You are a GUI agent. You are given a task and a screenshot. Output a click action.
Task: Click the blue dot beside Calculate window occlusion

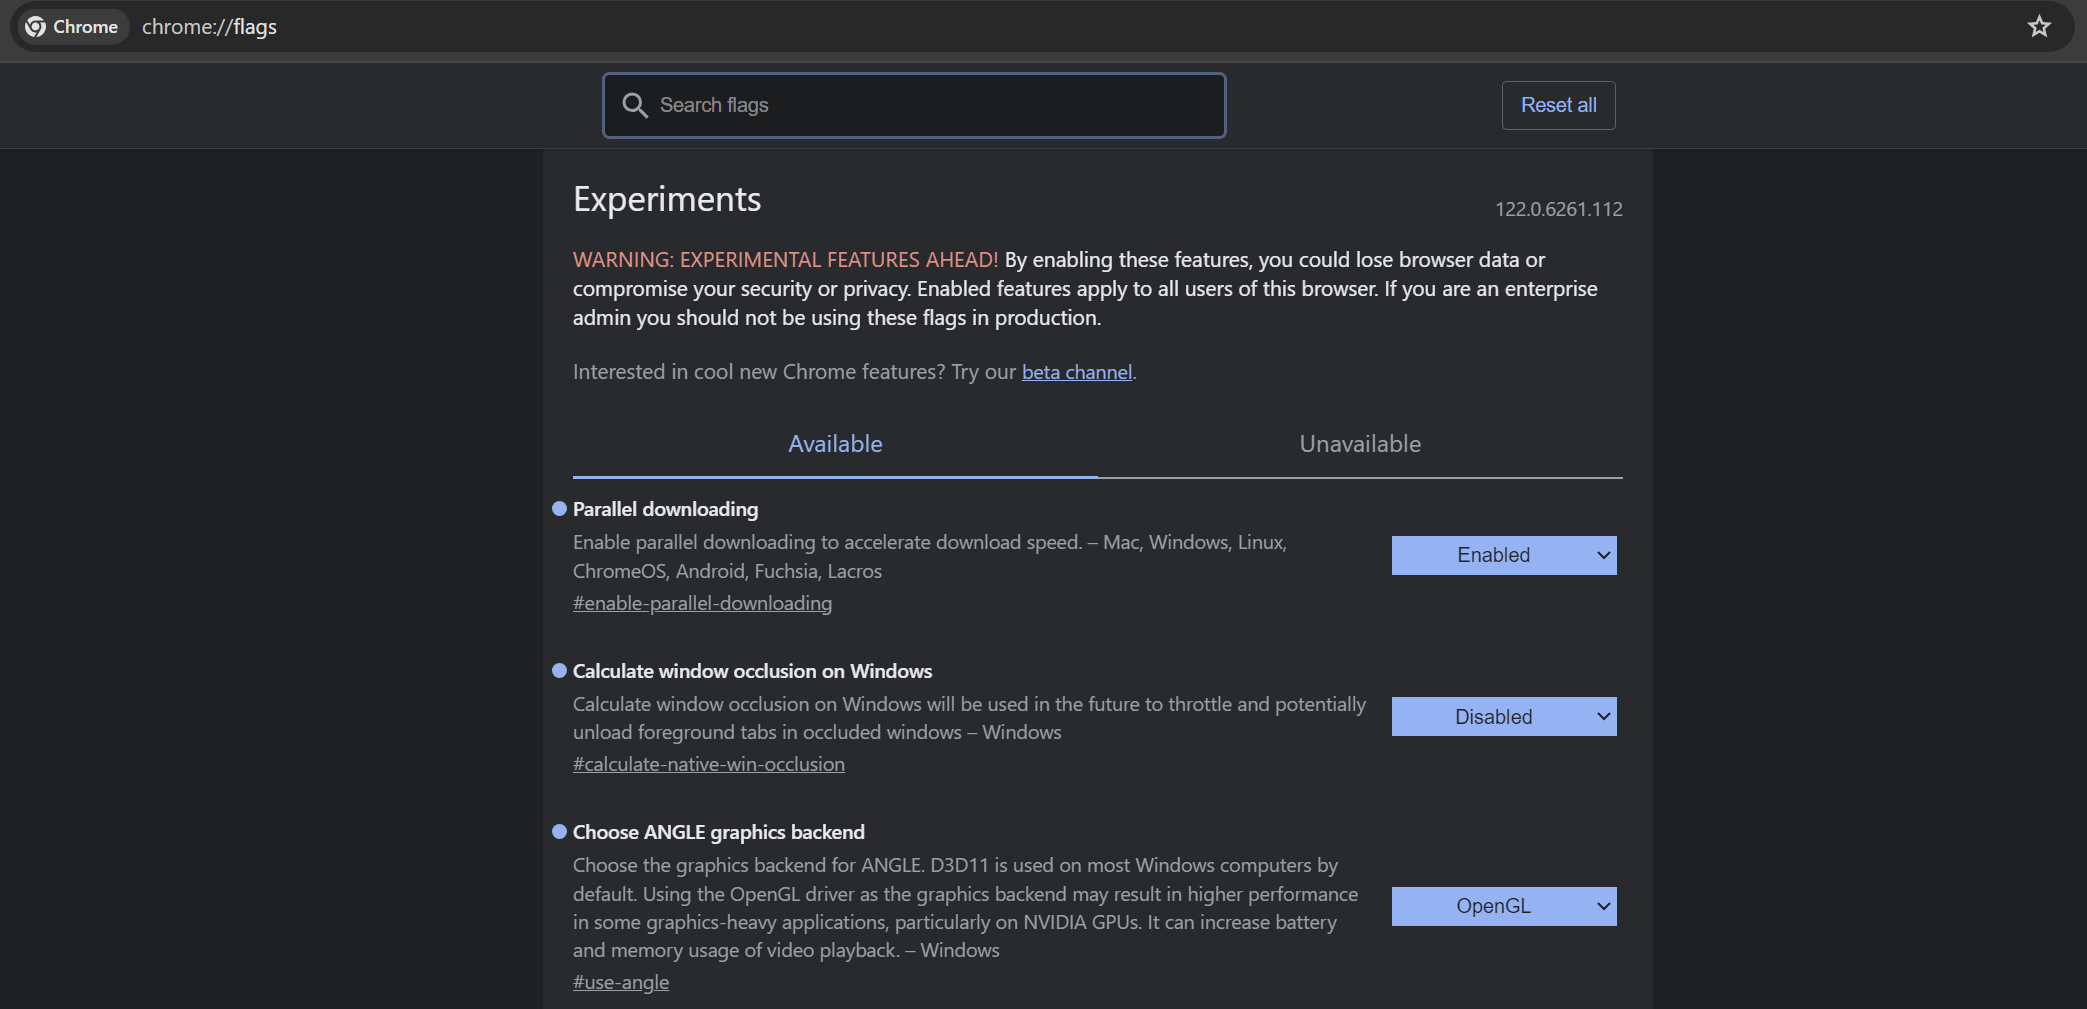(x=559, y=671)
